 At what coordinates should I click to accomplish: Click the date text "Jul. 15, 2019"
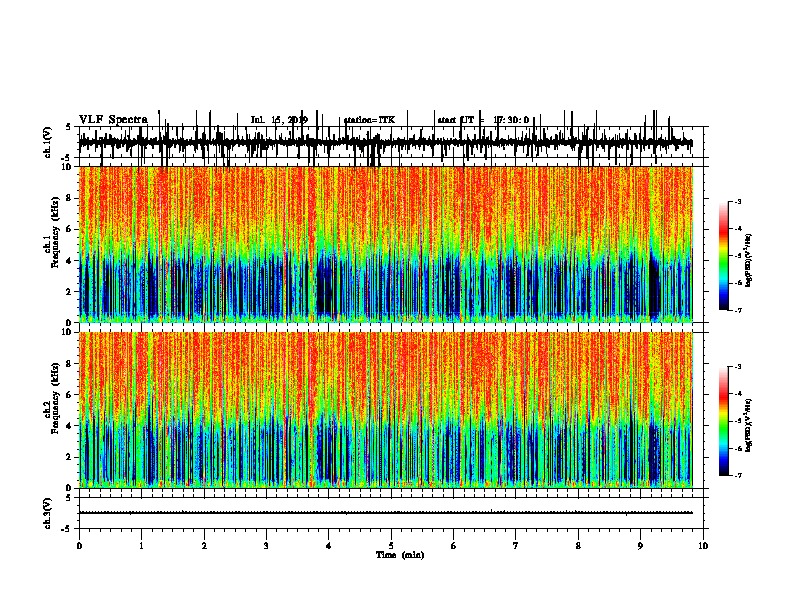tap(279, 120)
